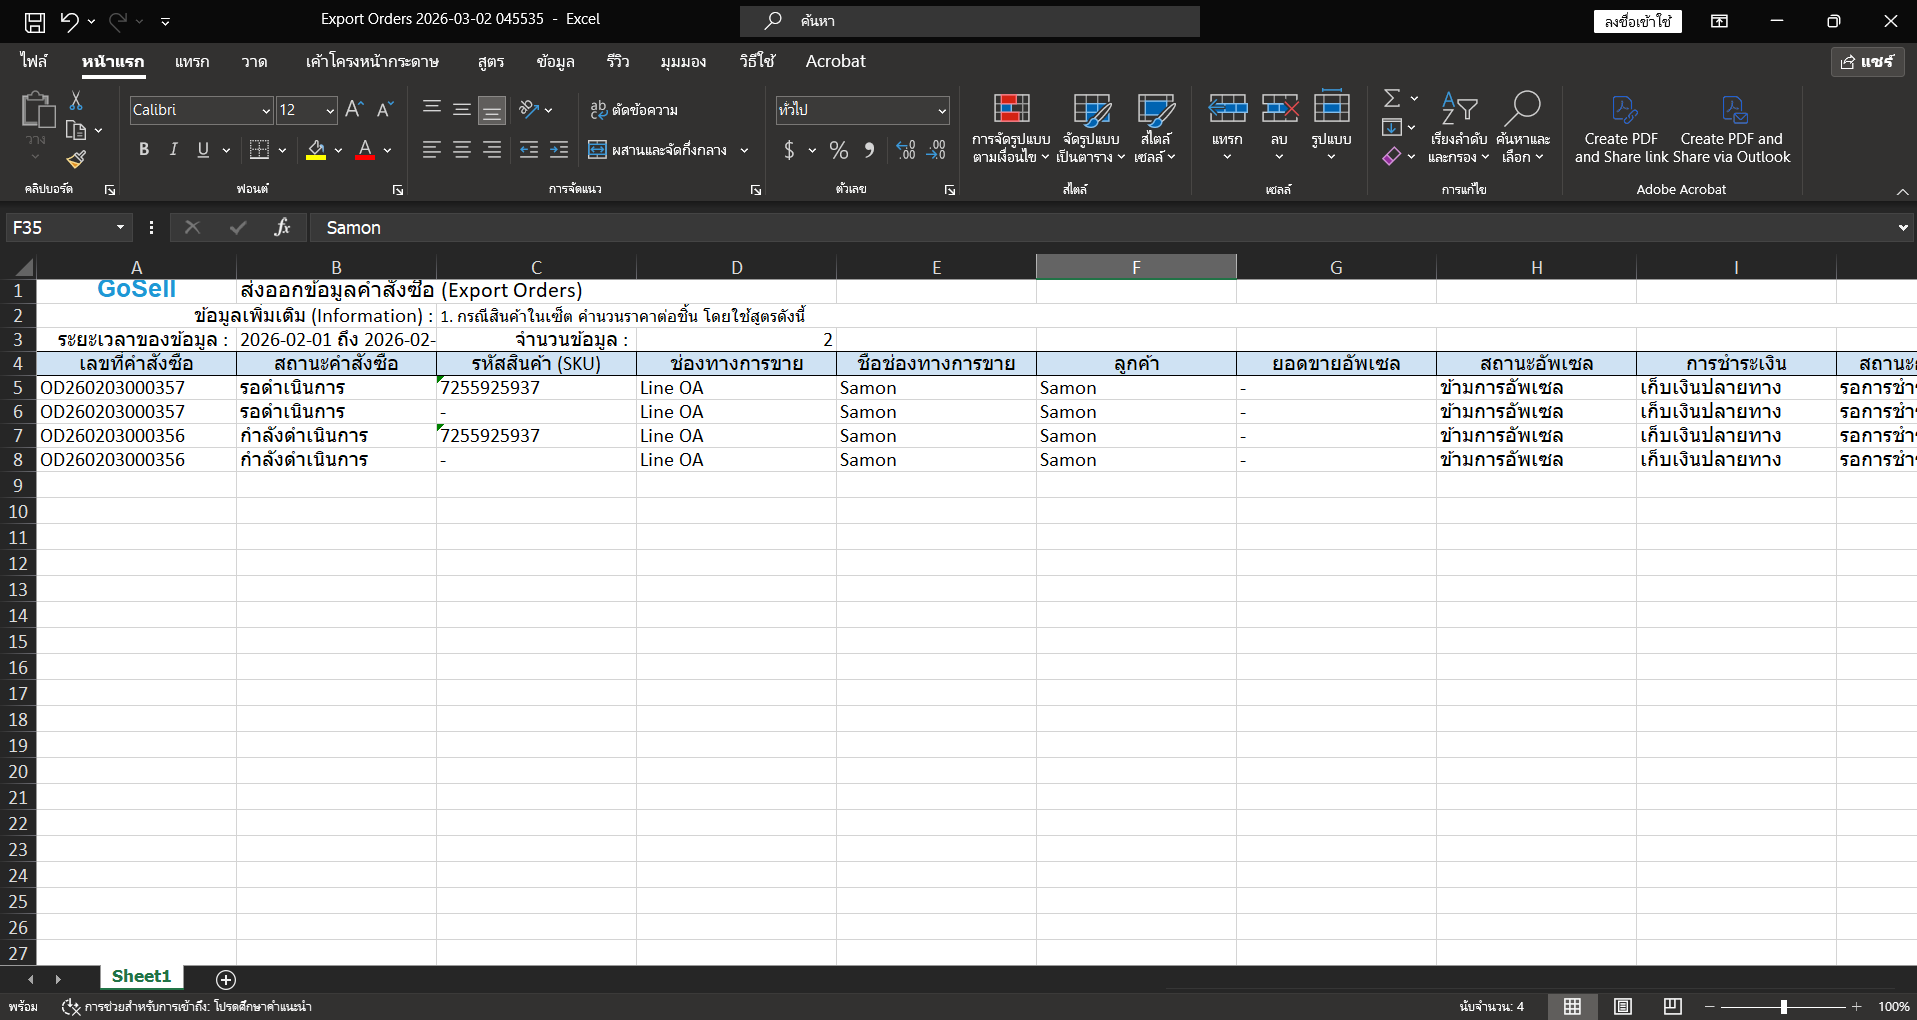Click the Share button
Viewport: 1917px width, 1020px height.
(1867, 62)
